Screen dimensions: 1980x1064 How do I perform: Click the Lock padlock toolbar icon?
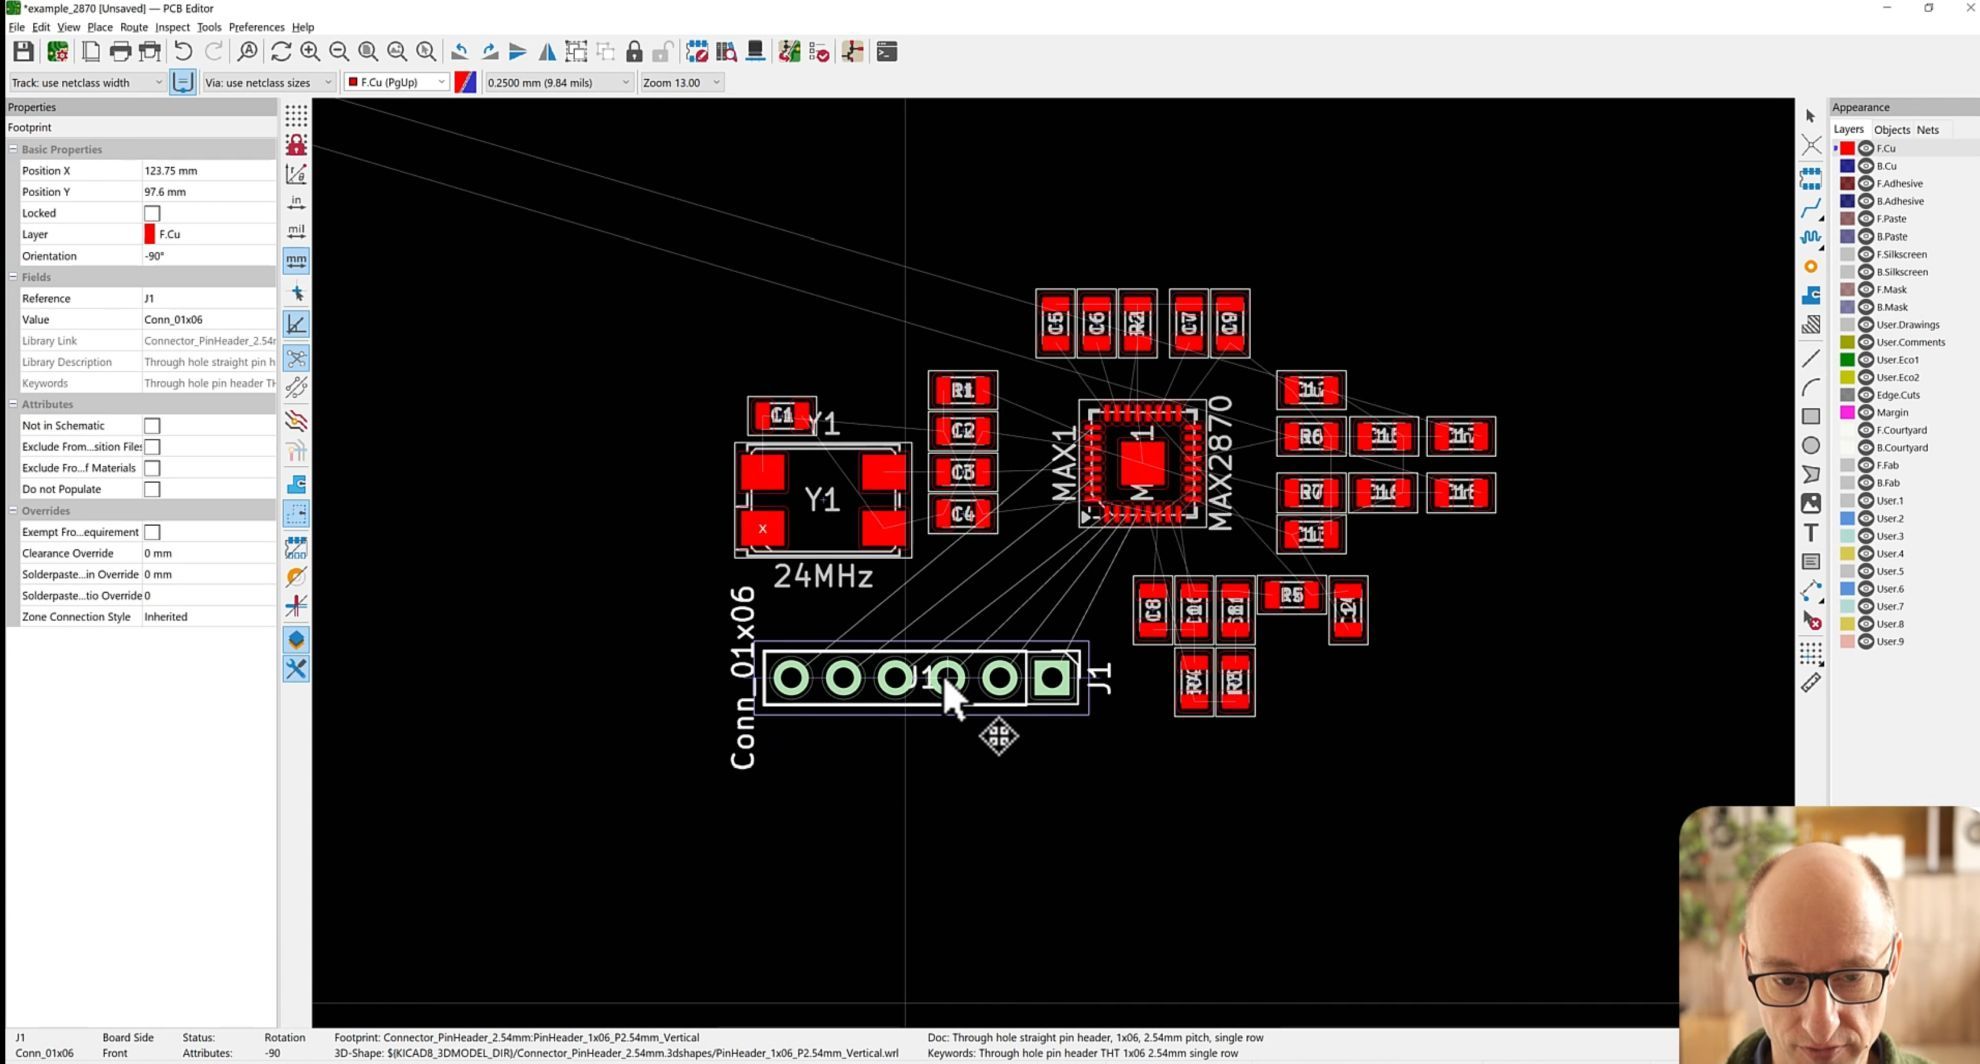click(x=634, y=52)
